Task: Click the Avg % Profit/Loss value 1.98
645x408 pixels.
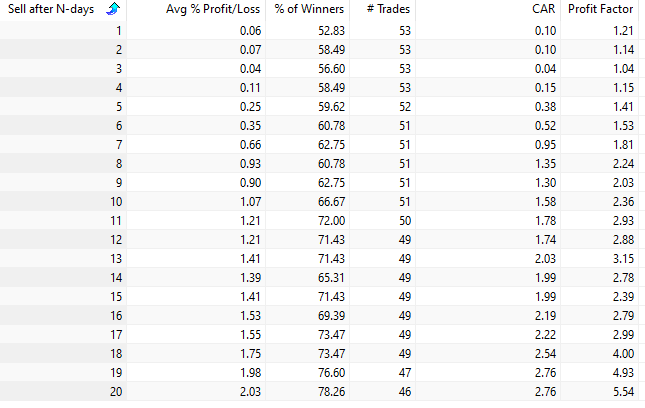Action: coord(238,372)
